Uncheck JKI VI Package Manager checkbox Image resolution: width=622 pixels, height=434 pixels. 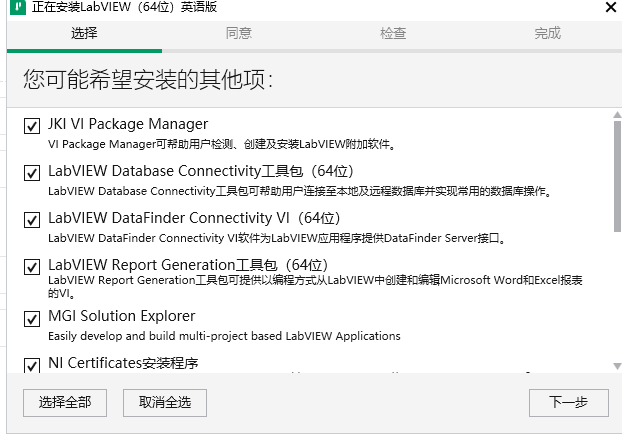[32, 126]
